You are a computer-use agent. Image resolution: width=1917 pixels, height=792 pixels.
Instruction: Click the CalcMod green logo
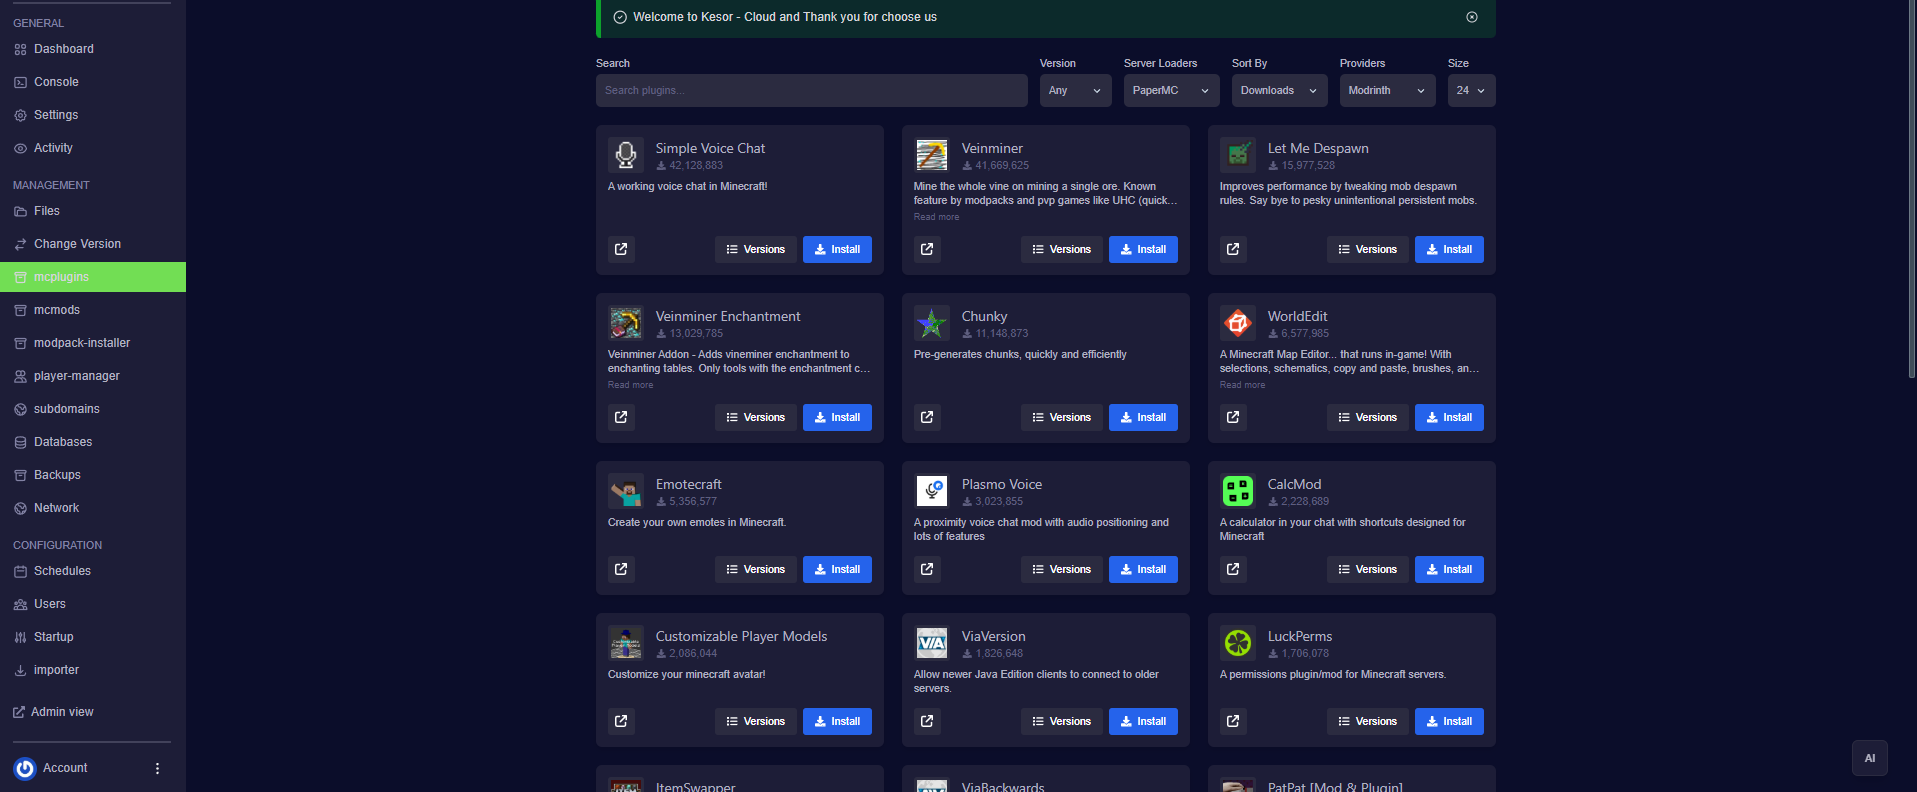1238,491
